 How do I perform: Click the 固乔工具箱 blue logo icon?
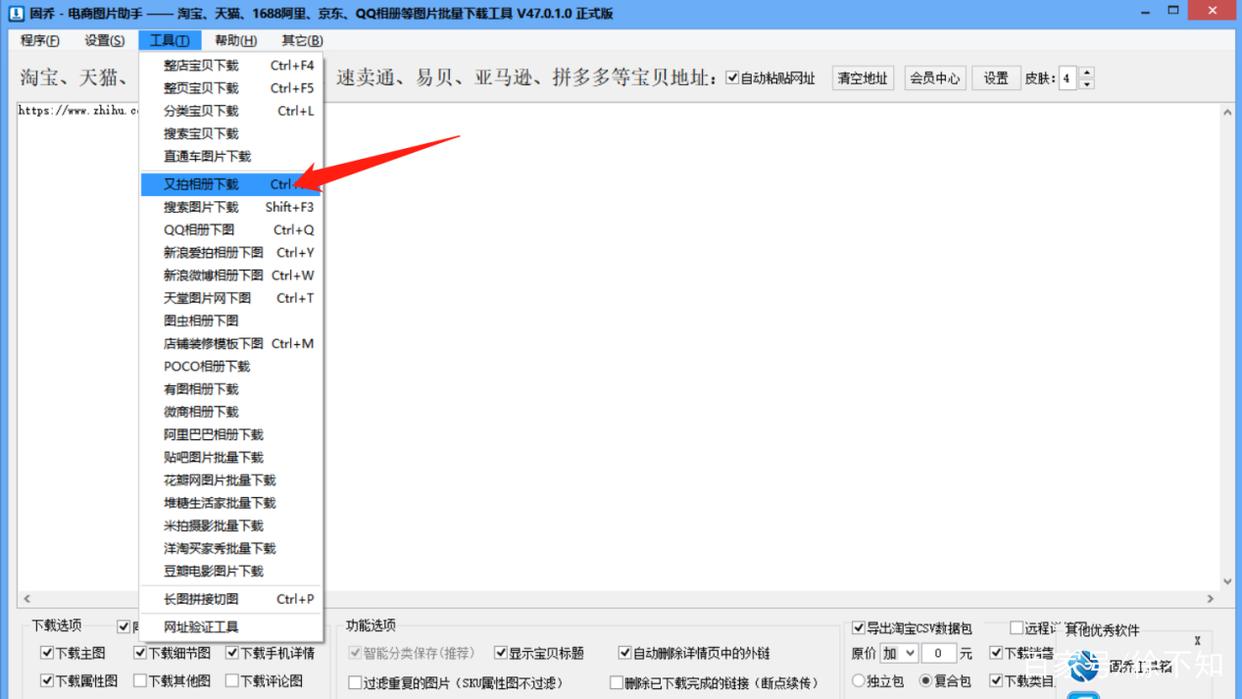coord(1085,666)
